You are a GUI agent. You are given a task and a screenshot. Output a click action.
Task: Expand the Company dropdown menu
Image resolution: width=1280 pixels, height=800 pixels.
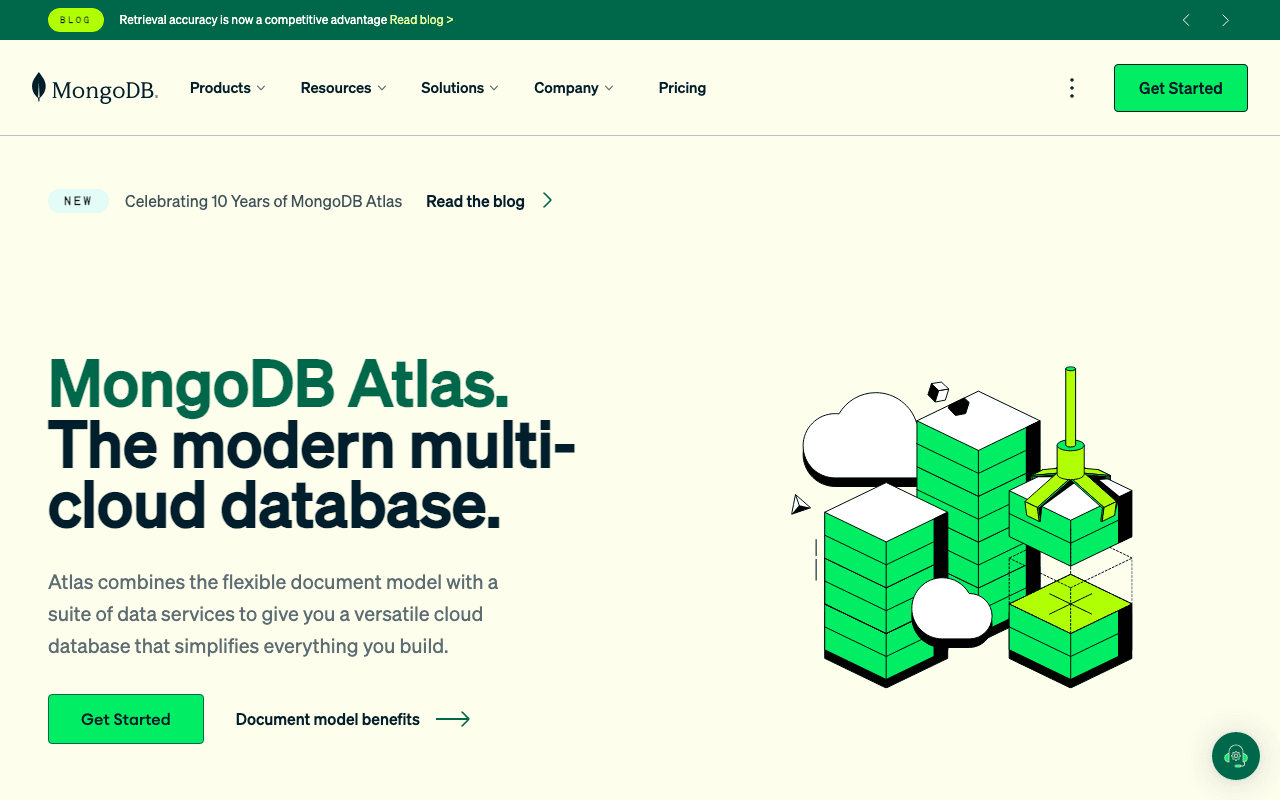574,88
